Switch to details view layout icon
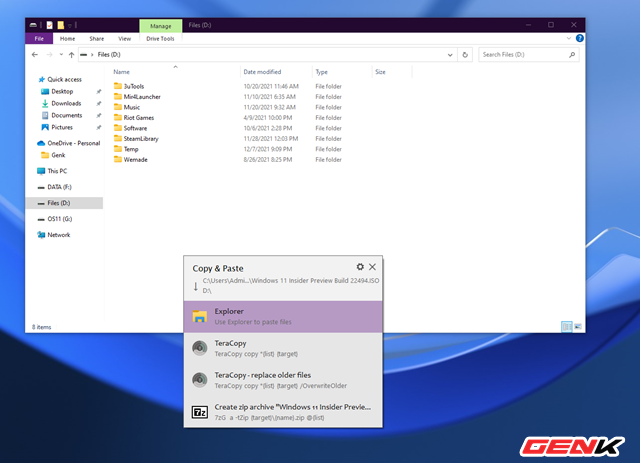Viewport: 640px width, 463px height. [x=567, y=327]
